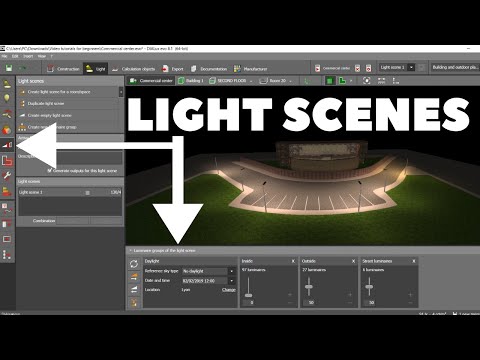Open the Export mode tab
This screenshot has width=480, height=360.
coord(173,69)
